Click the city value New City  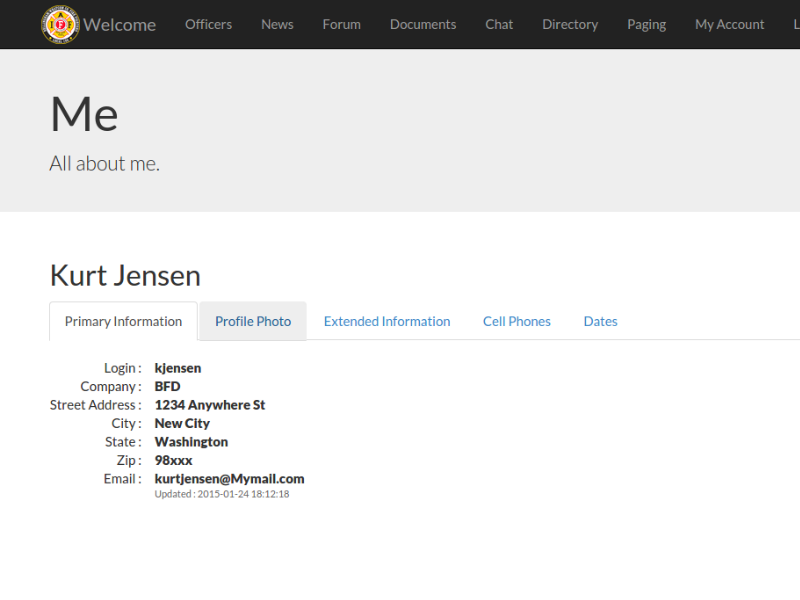pos(182,423)
